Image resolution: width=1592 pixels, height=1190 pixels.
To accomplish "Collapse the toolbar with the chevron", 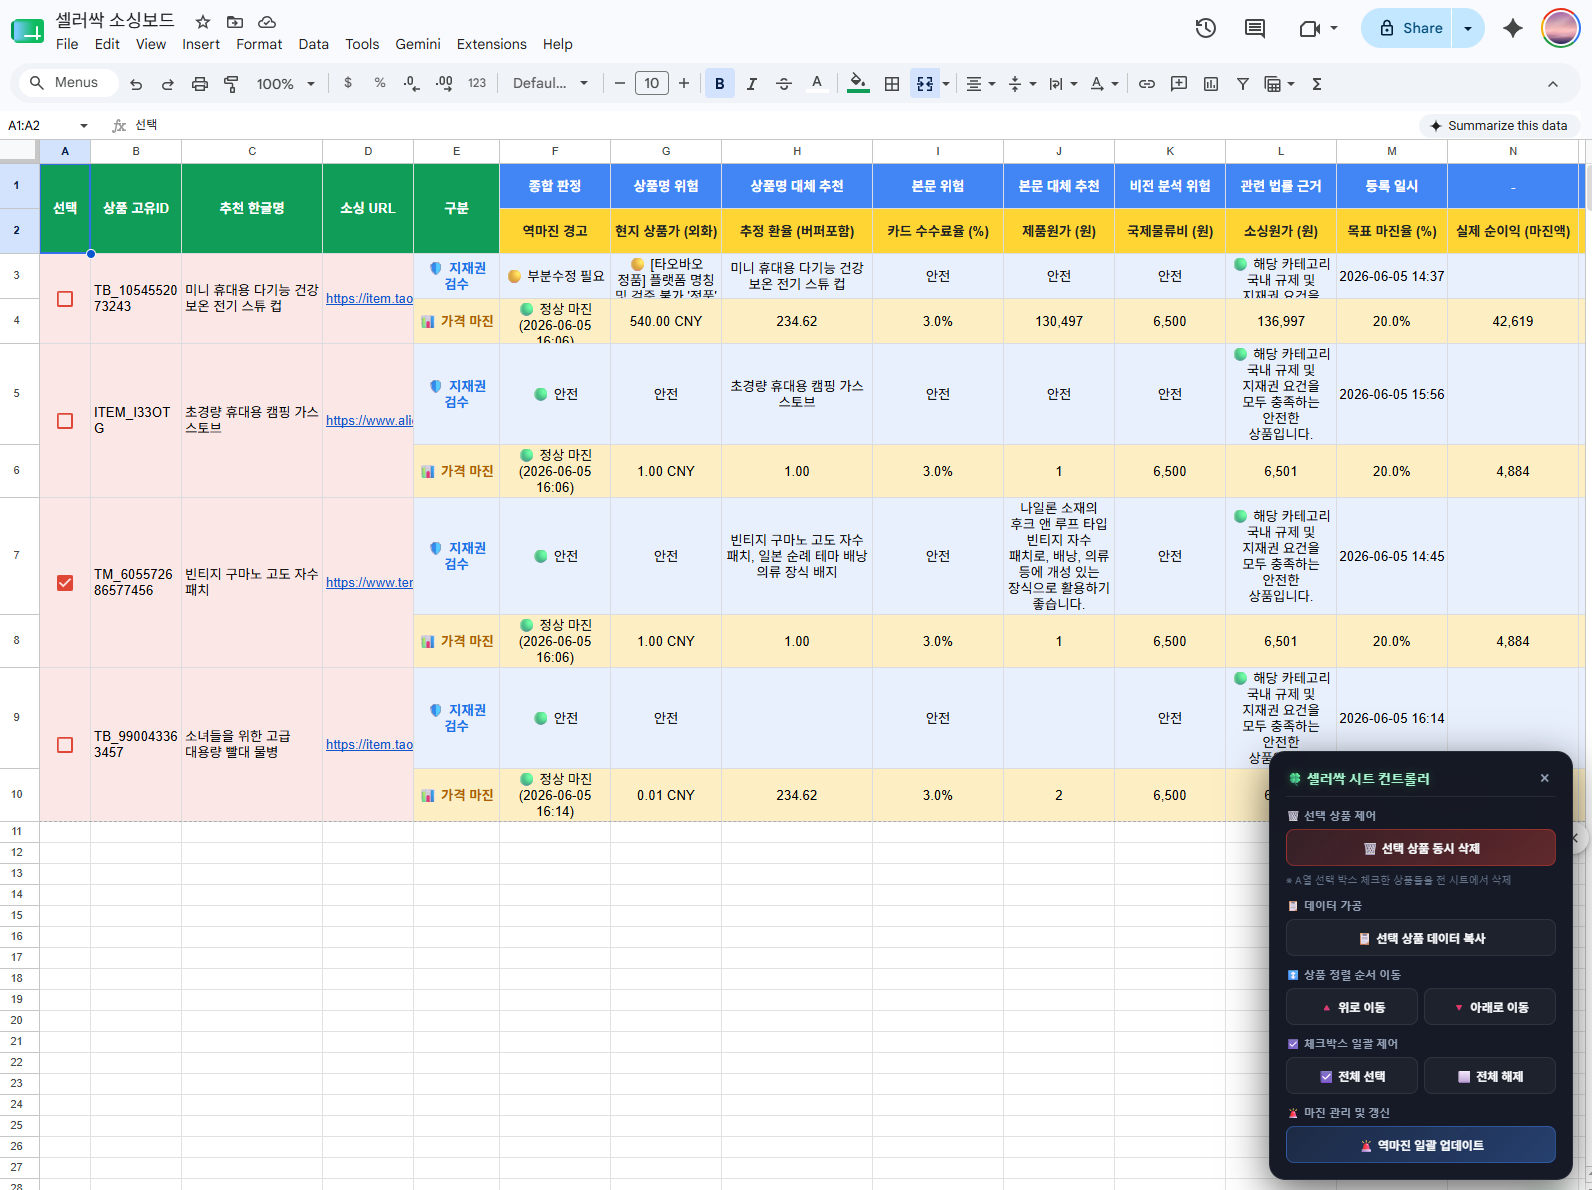I will (x=1553, y=84).
